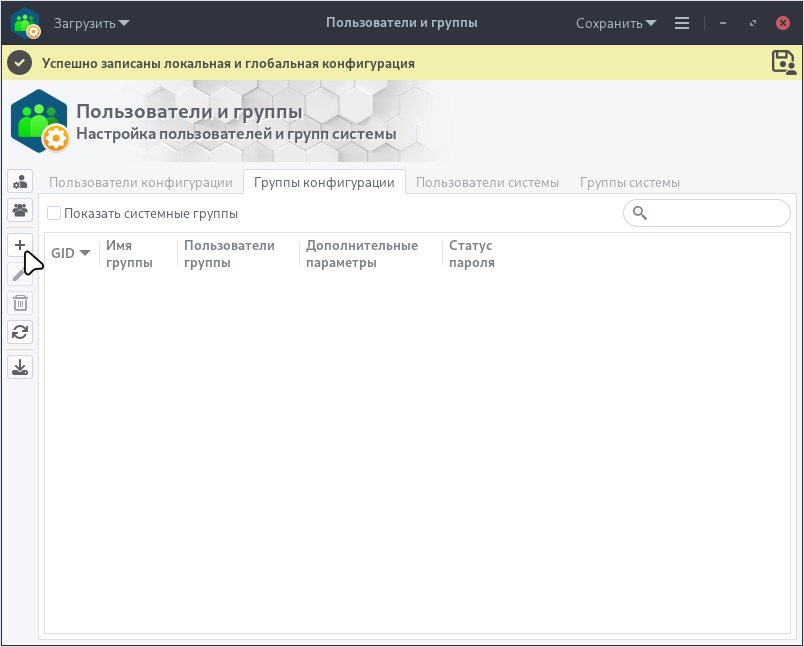The image size is (804, 647).
Task: Open the Сохранить dropdown
Action: 614,22
